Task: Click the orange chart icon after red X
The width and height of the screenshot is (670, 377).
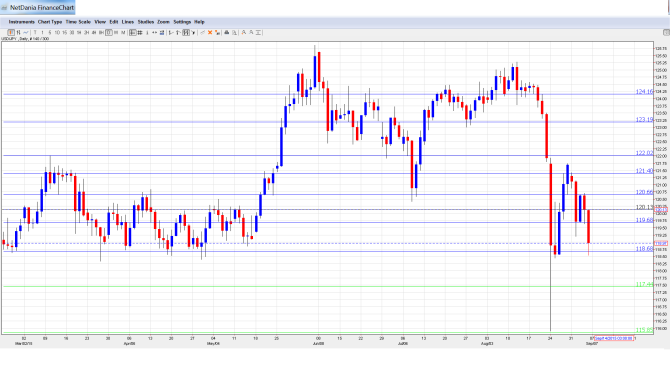Action: pyautogui.click(x=217, y=32)
